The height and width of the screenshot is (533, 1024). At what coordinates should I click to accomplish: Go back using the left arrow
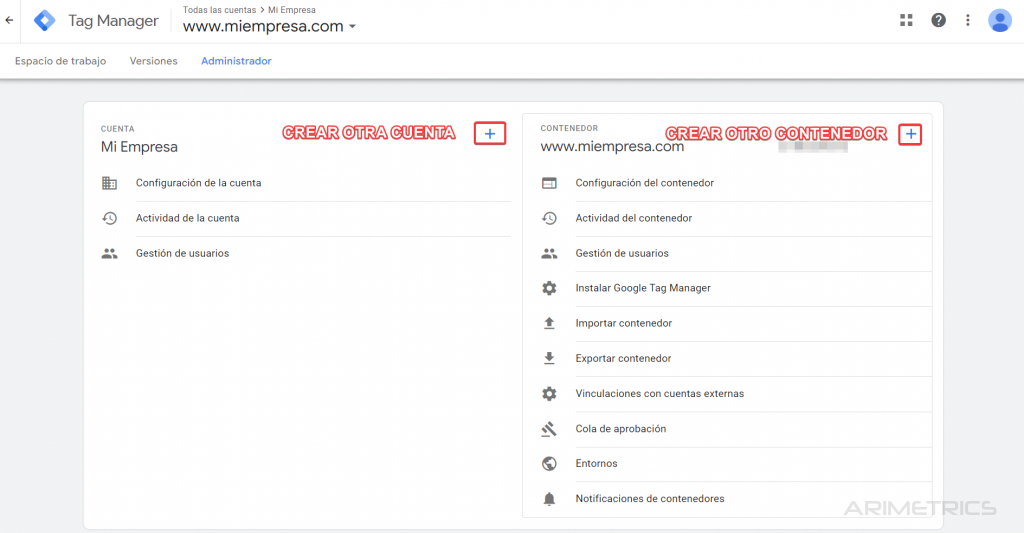9,20
